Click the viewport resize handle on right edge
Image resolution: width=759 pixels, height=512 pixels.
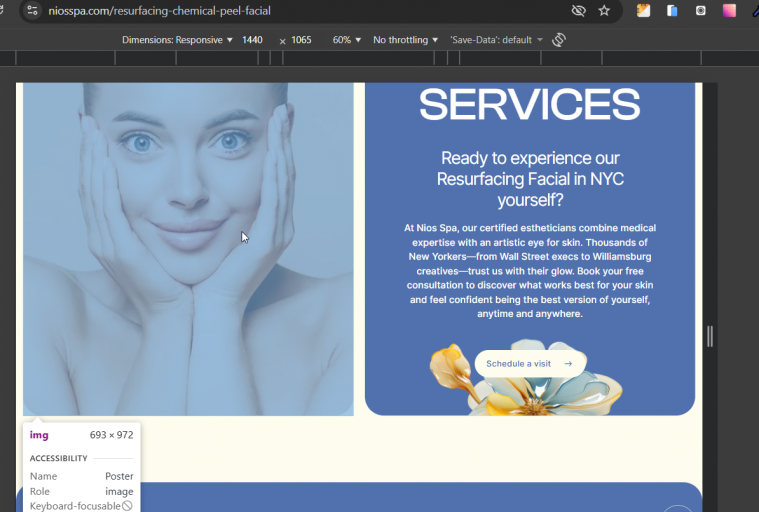pos(710,336)
